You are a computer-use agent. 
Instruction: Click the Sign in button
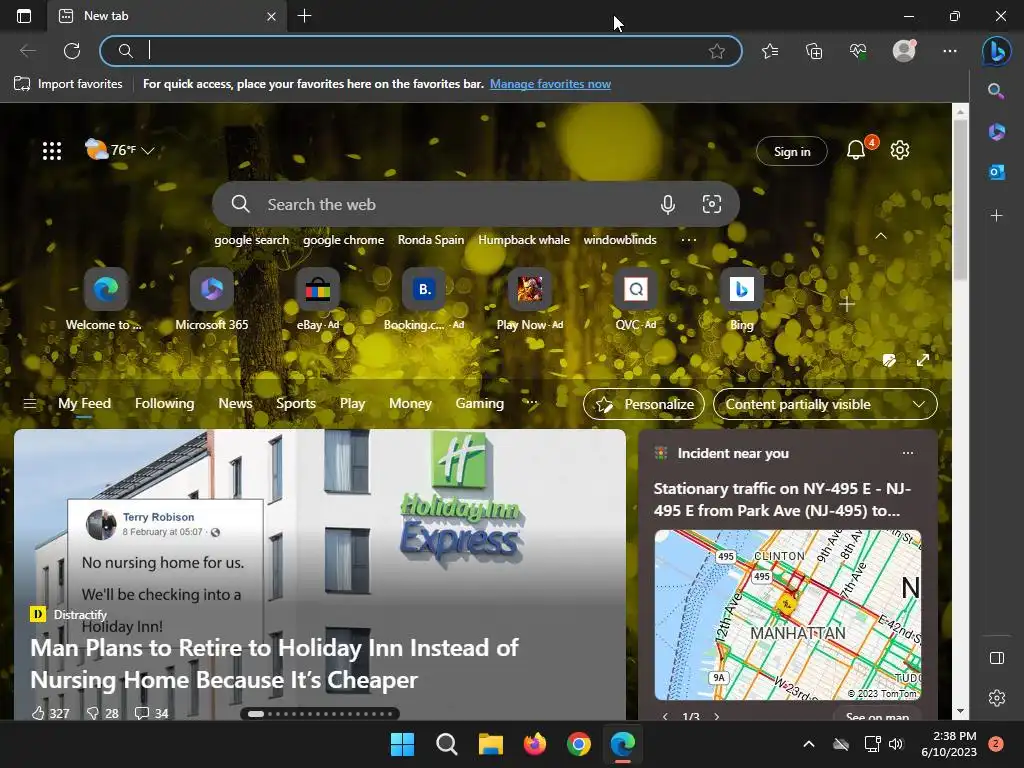(x=792, y=152)
